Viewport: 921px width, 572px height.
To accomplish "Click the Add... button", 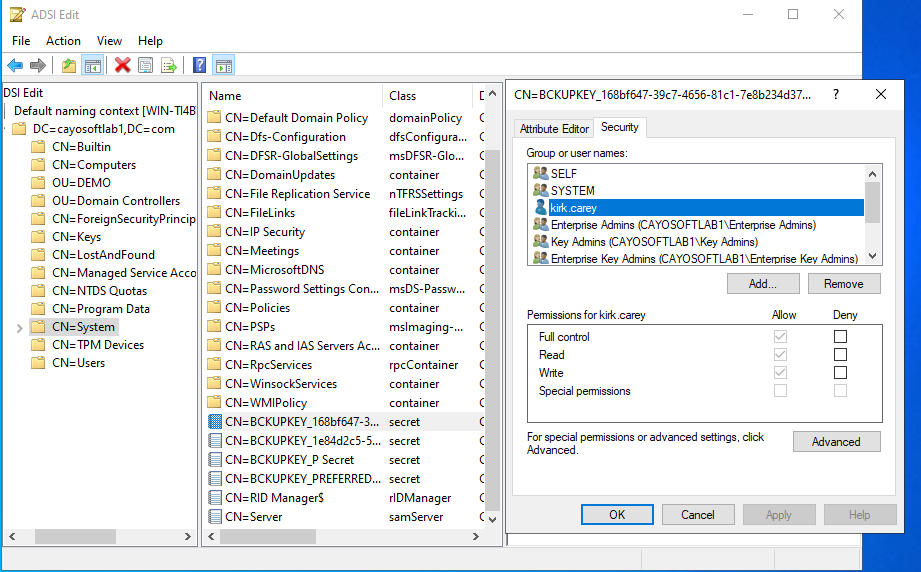I will [x=763, y=284].
